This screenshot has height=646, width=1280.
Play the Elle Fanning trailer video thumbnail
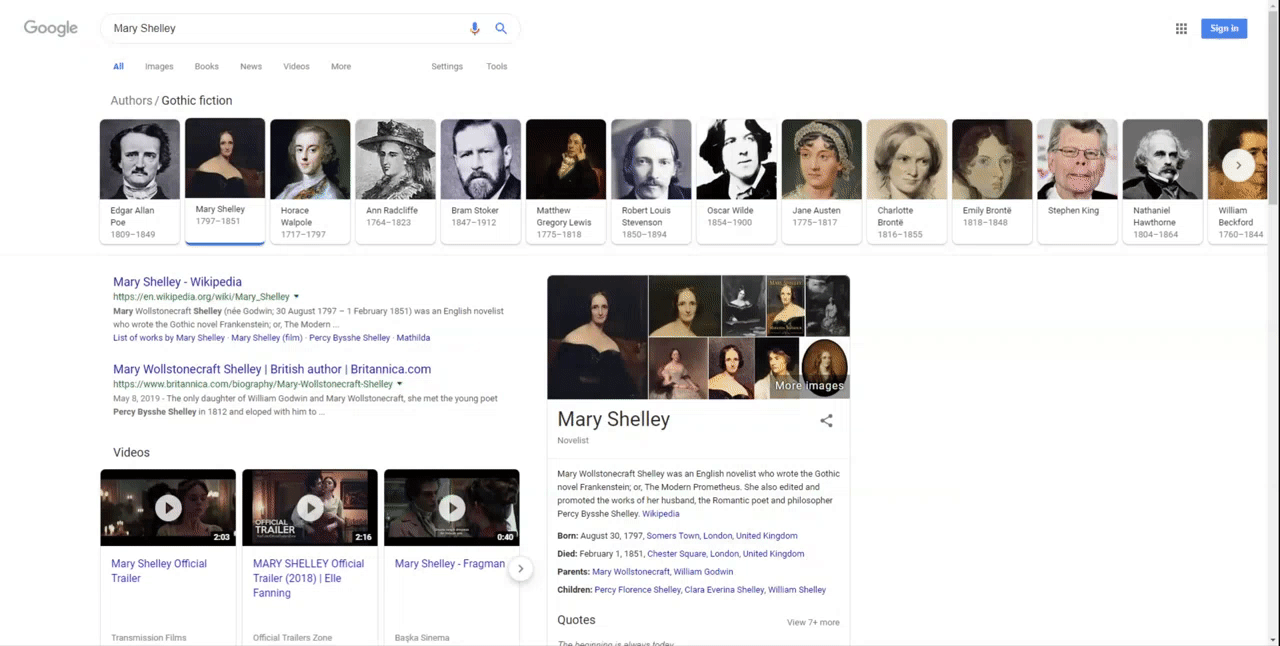[x=310, y=508]
